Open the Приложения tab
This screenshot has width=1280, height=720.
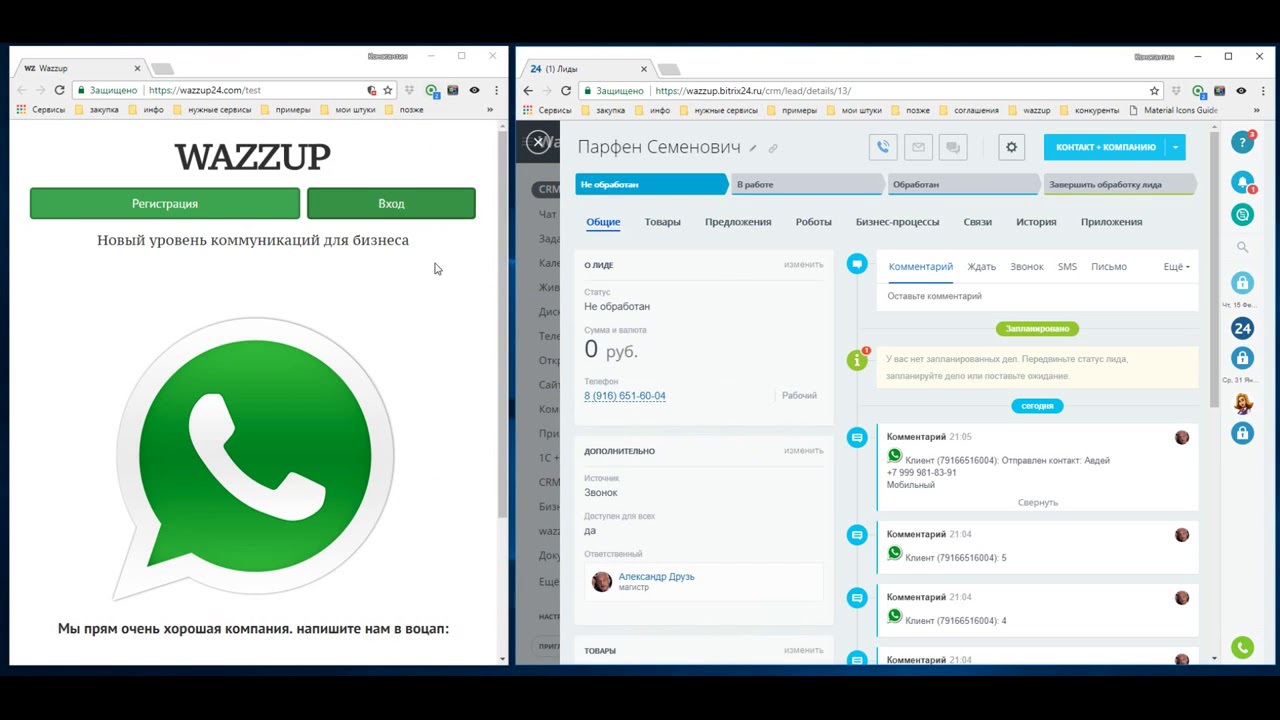coord(1111,222)
